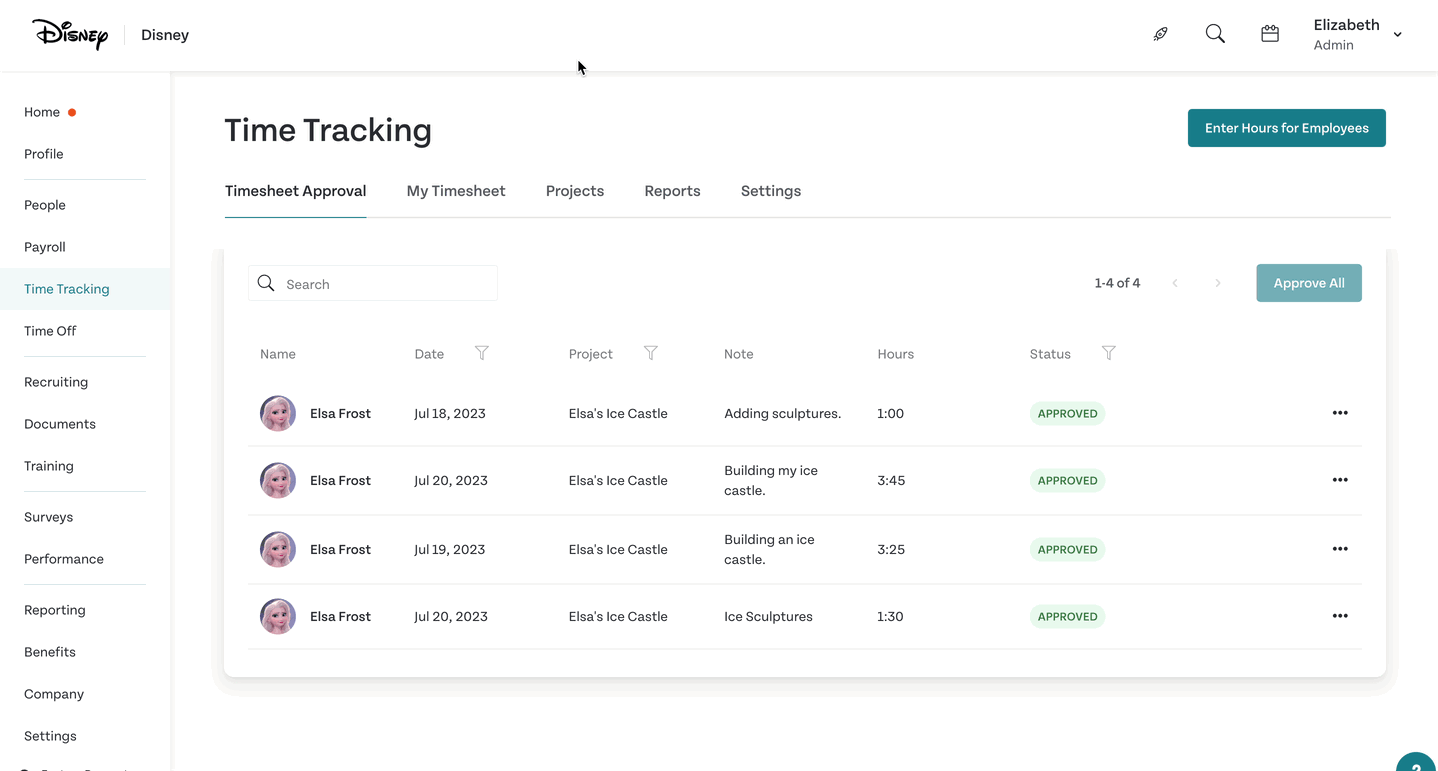Click the '1:00' hours value
Image resolution: width=1438 pixels, height=771 pixels.
pos(891,413)
